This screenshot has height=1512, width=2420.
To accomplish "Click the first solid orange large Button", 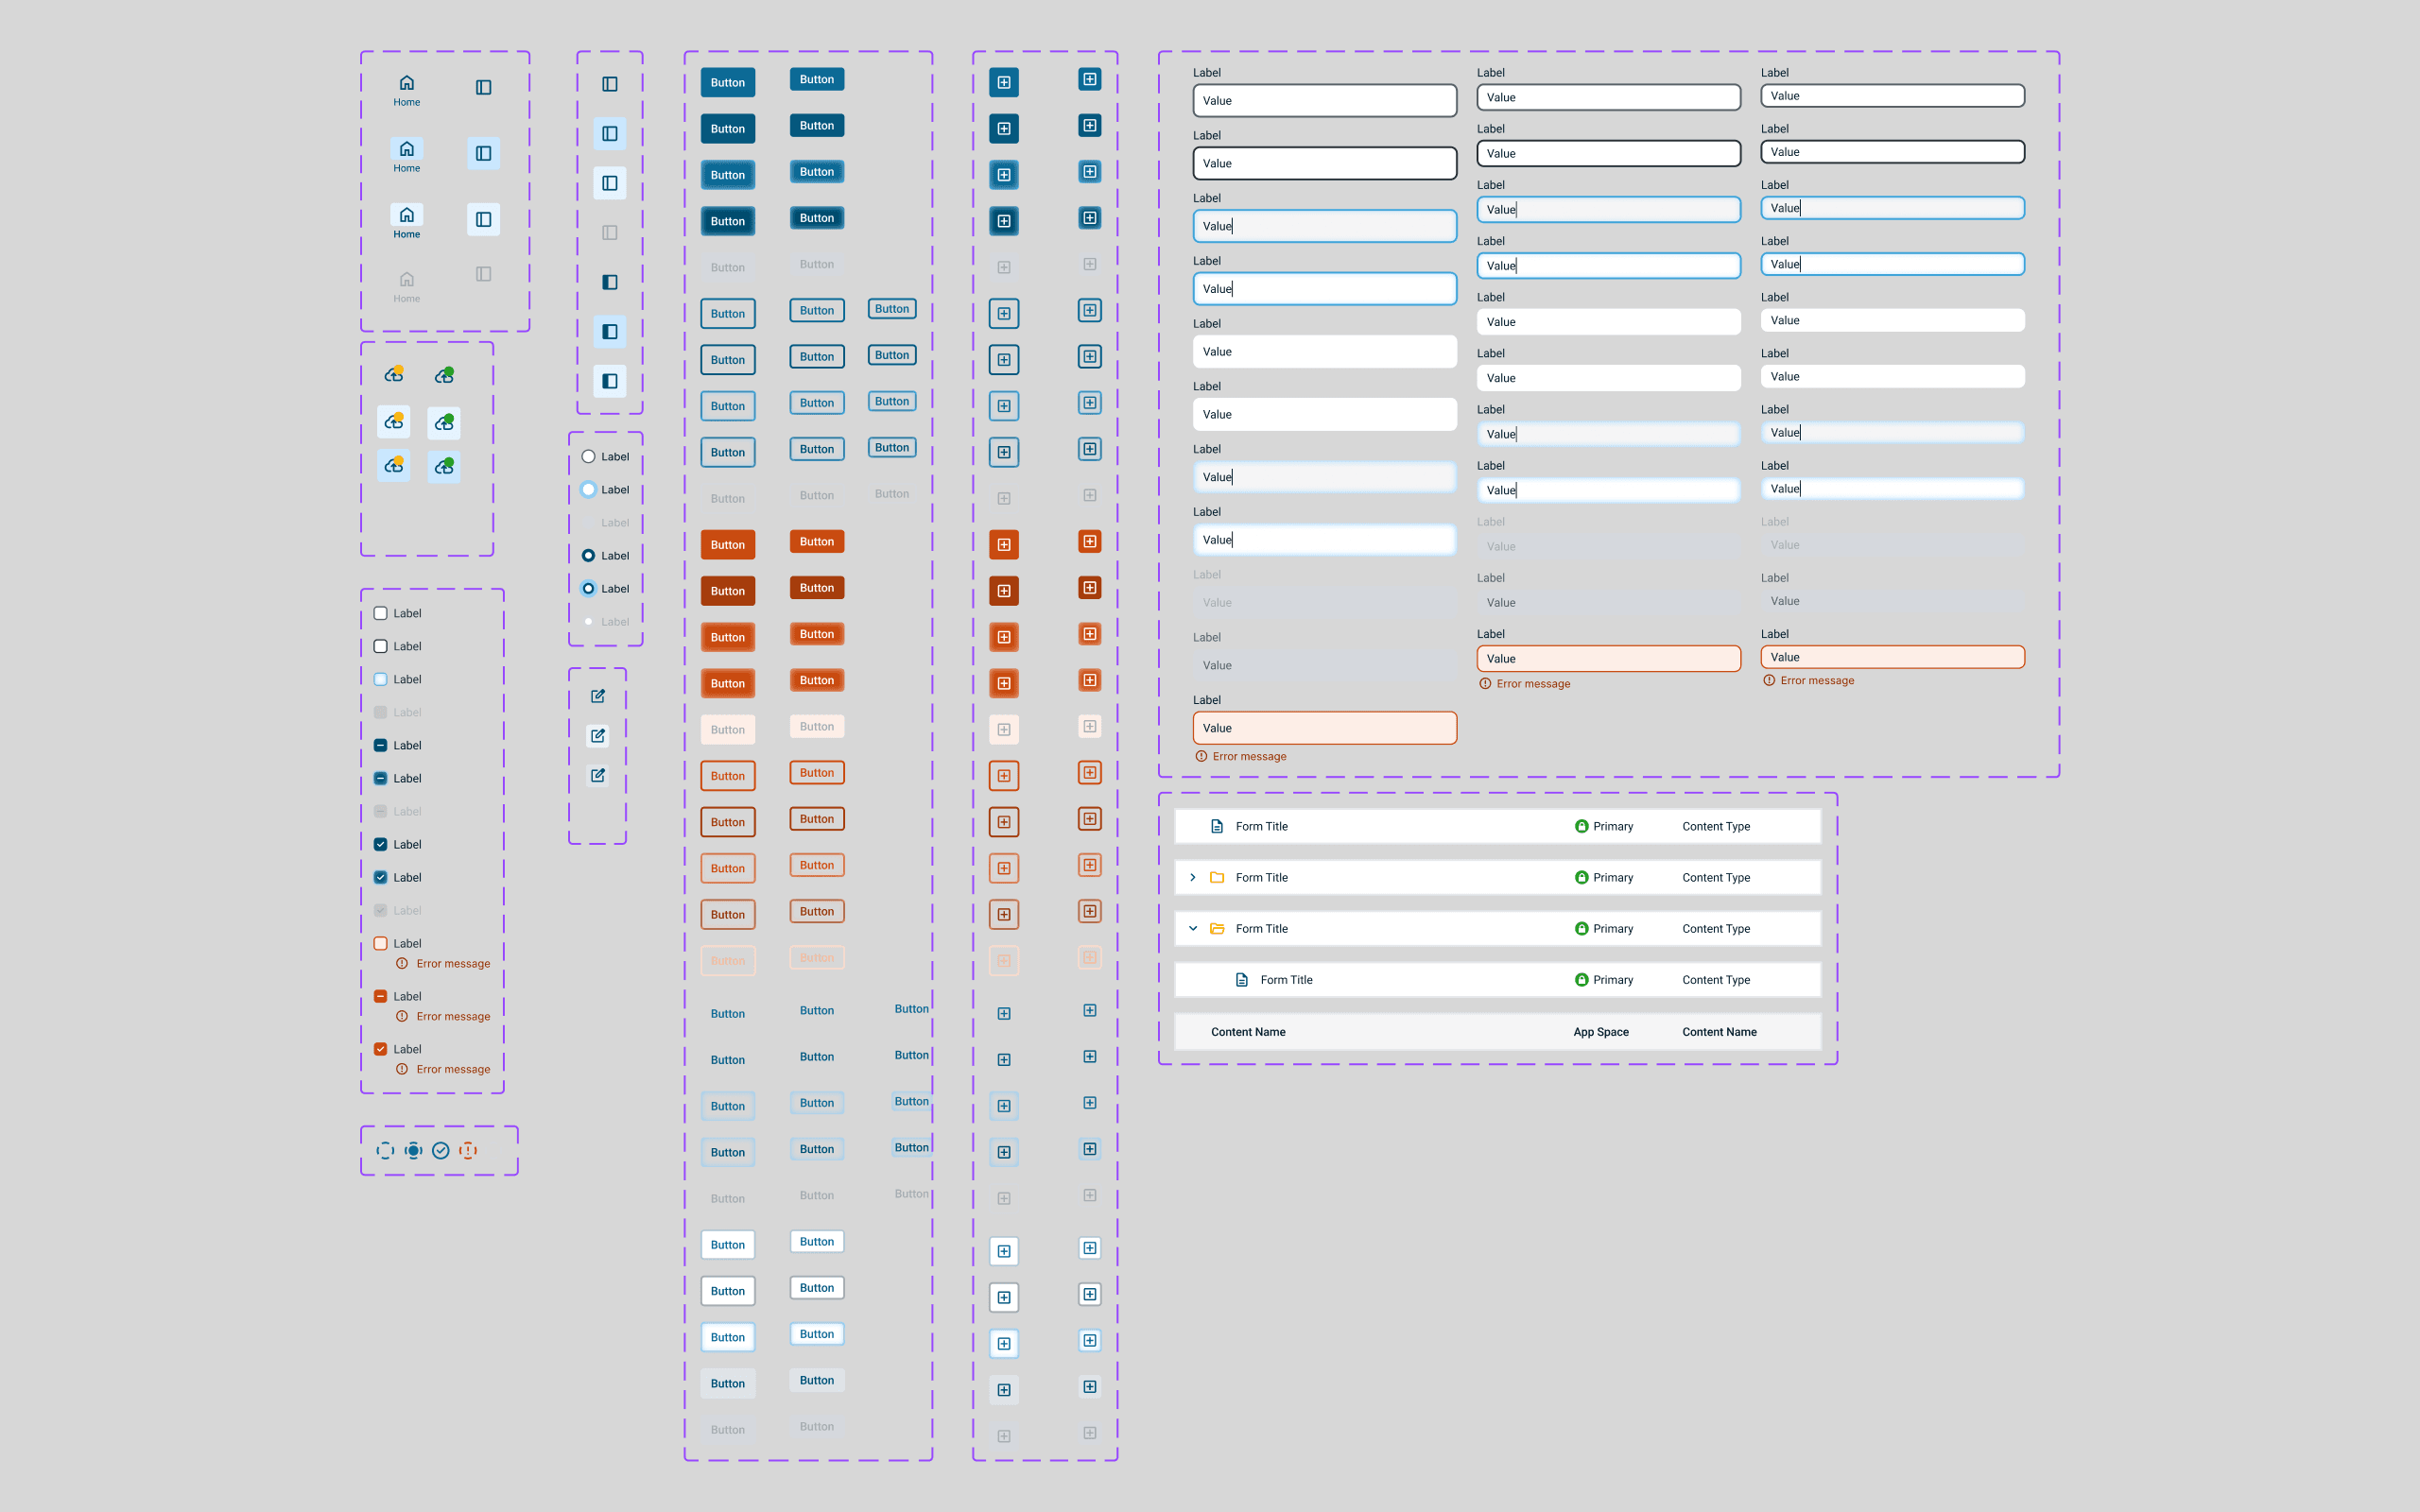I will pos(727,545).
